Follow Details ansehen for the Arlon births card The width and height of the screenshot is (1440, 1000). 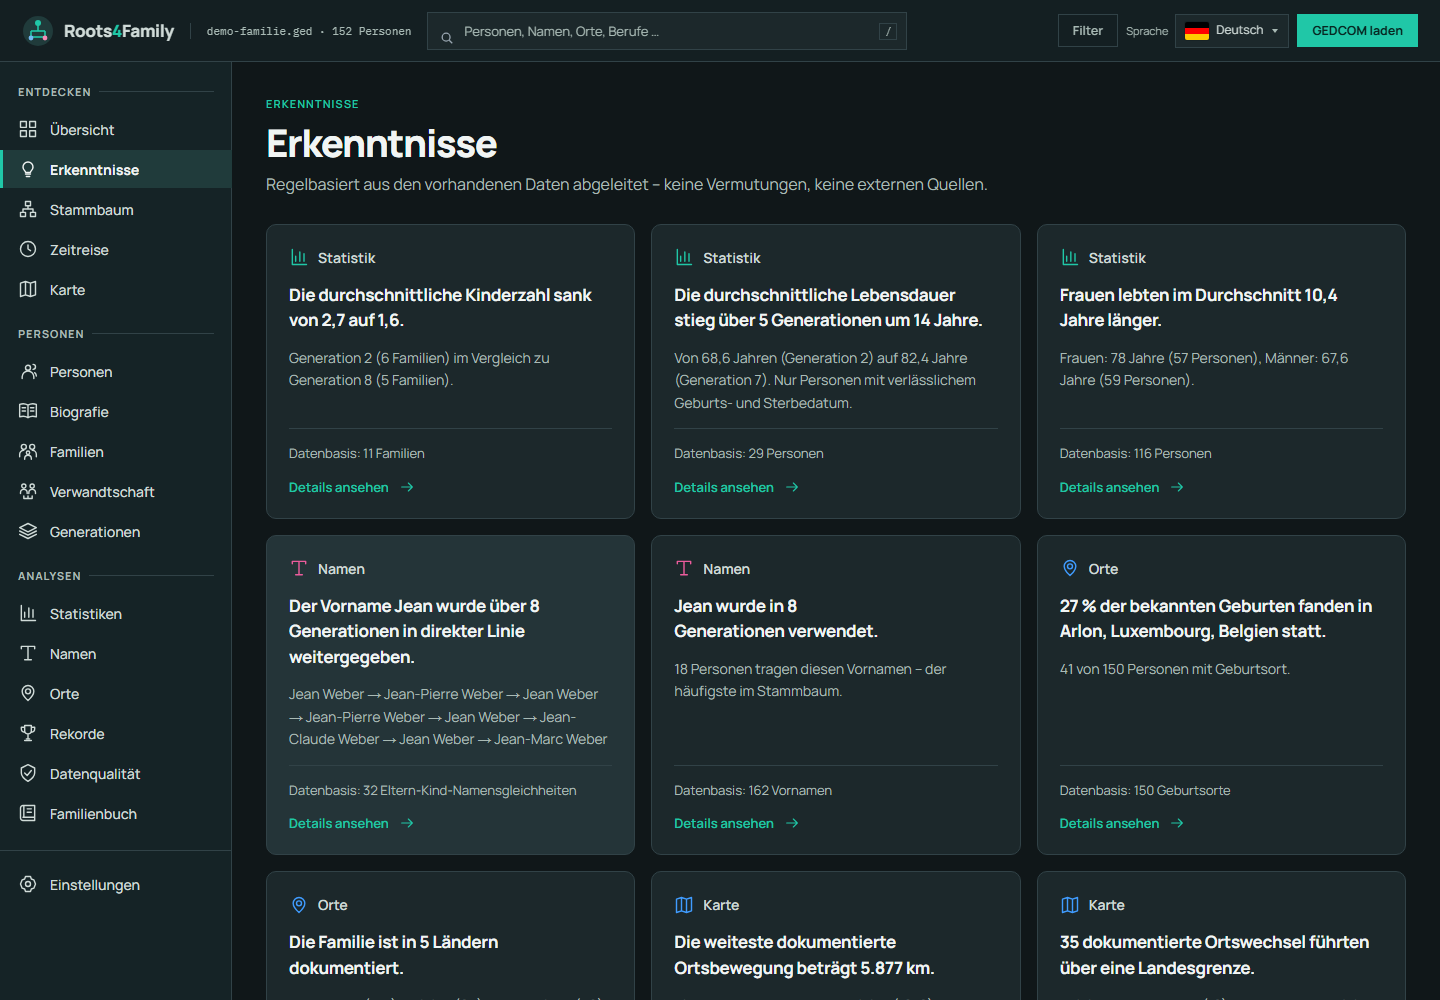tap(1121, 824)
